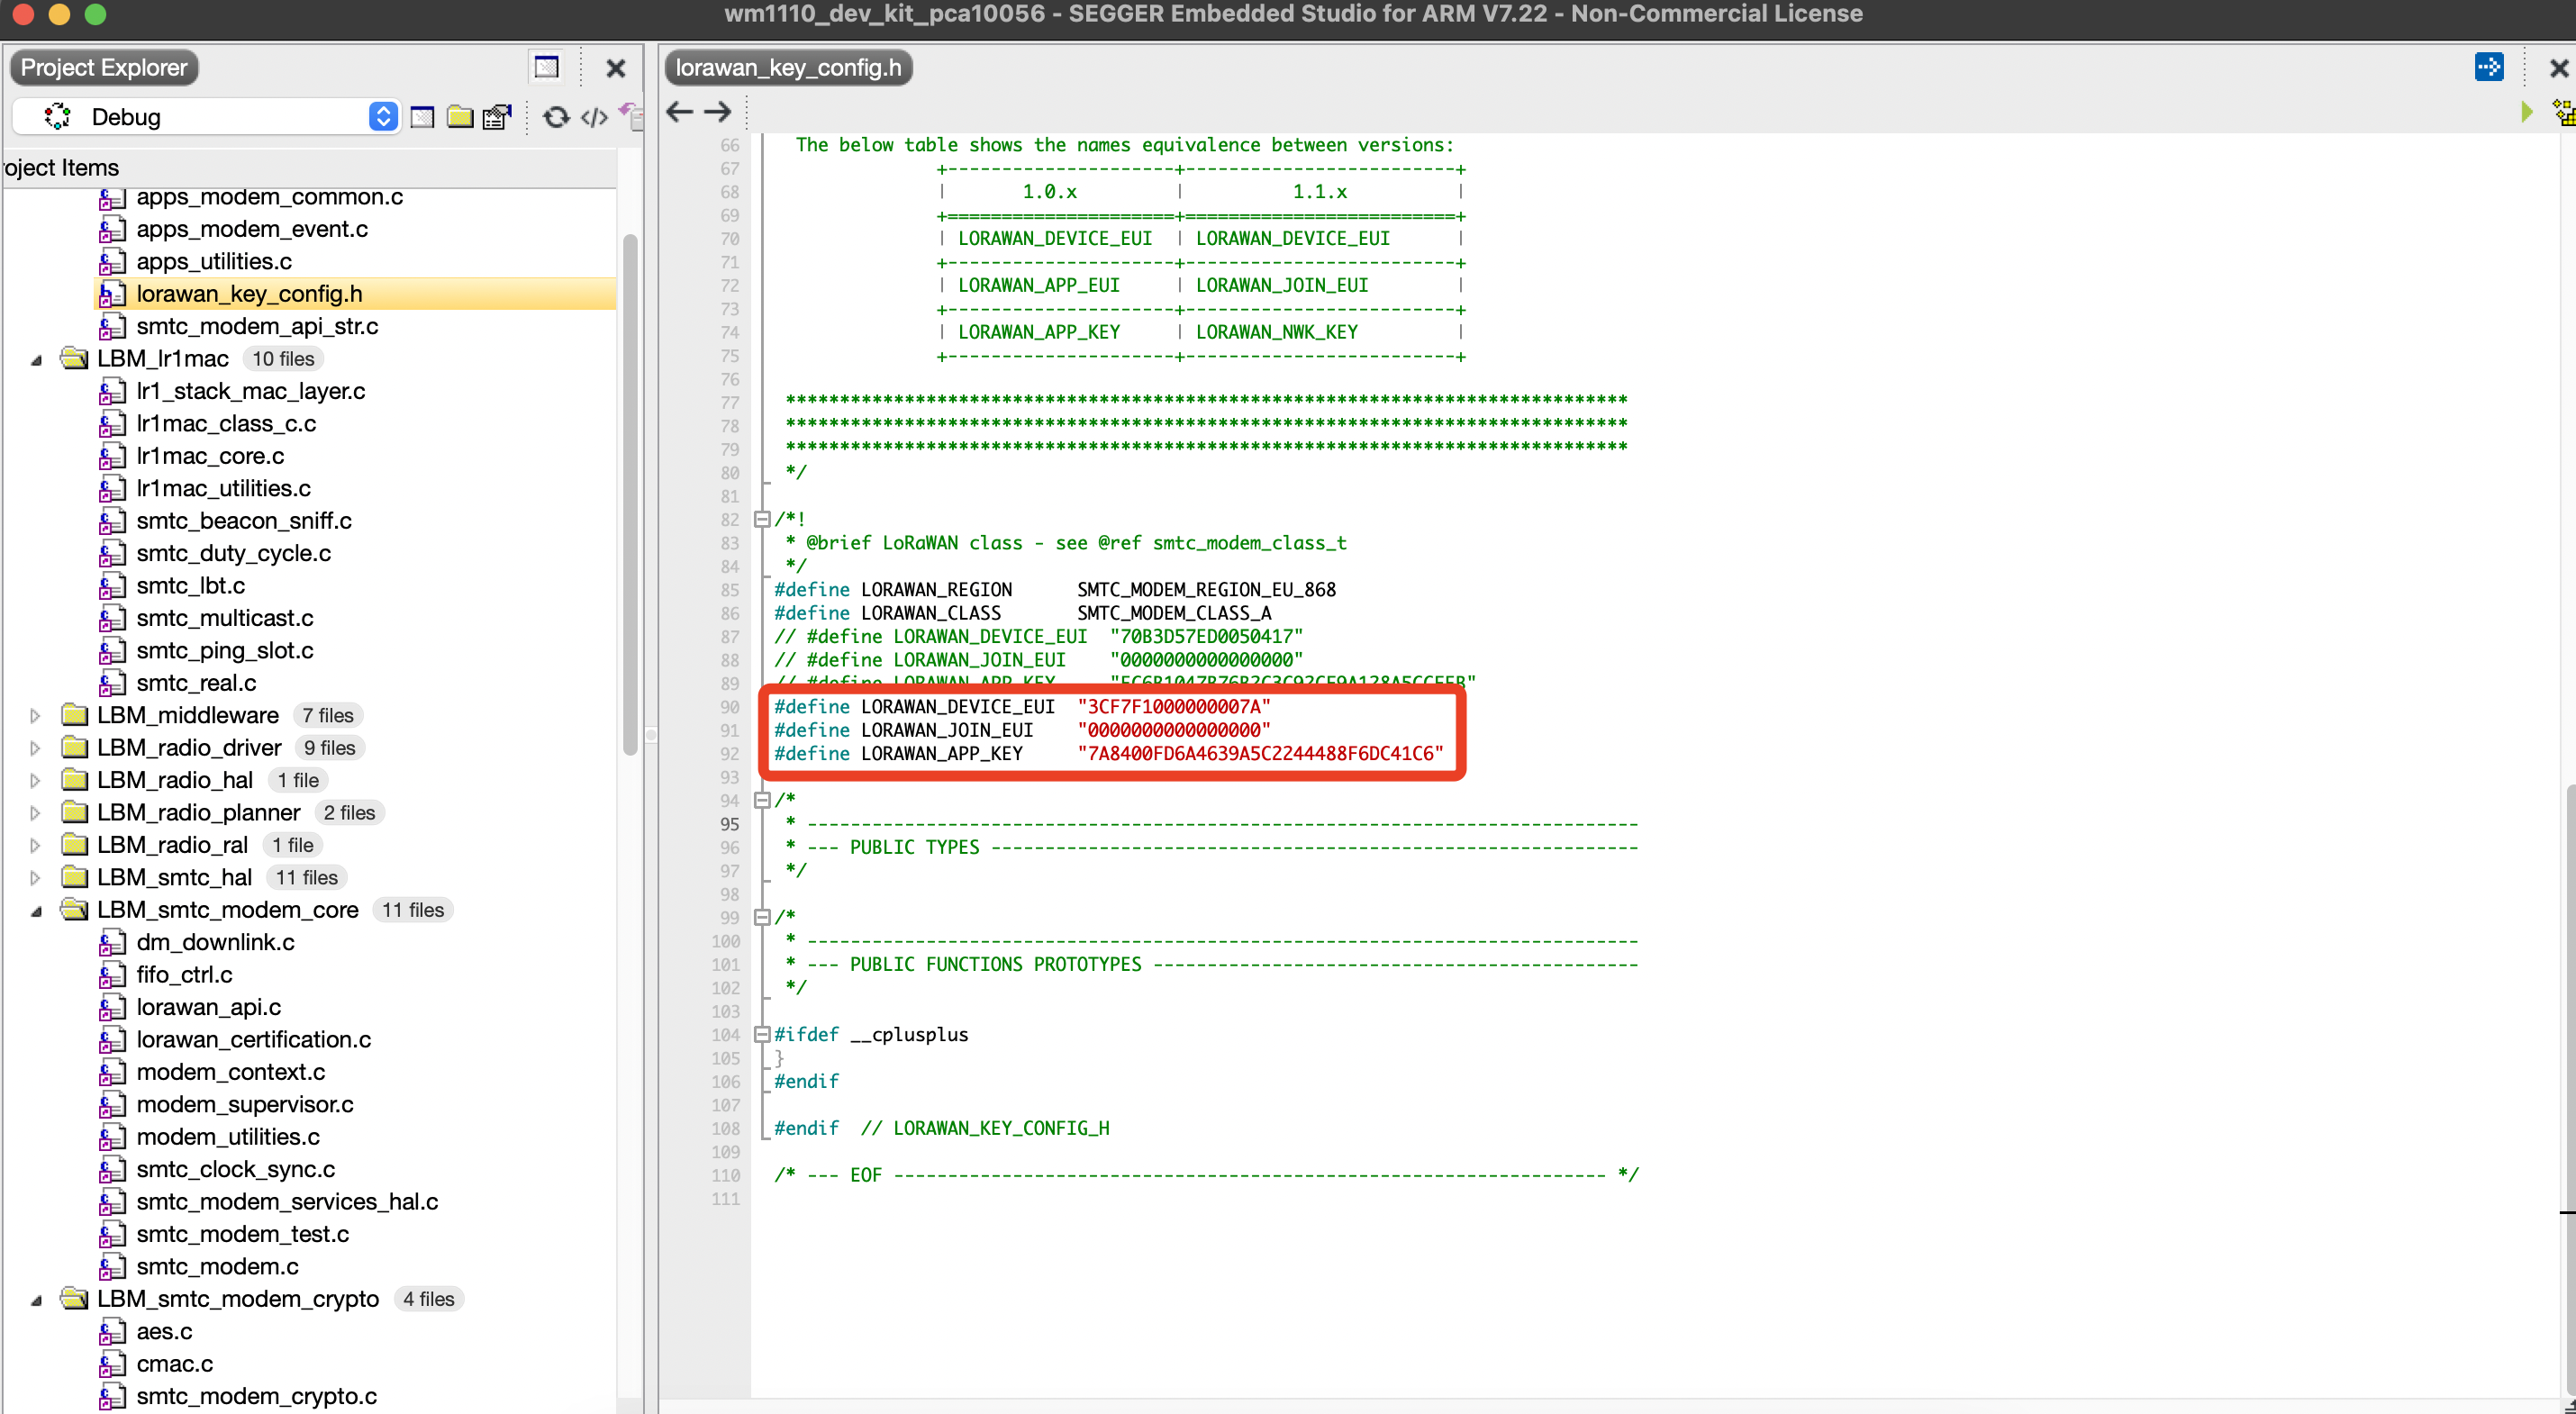This screenshot has height=1414, width=2576.
Task: Open the Debug configuration dropdown
Action: point(383,117)
